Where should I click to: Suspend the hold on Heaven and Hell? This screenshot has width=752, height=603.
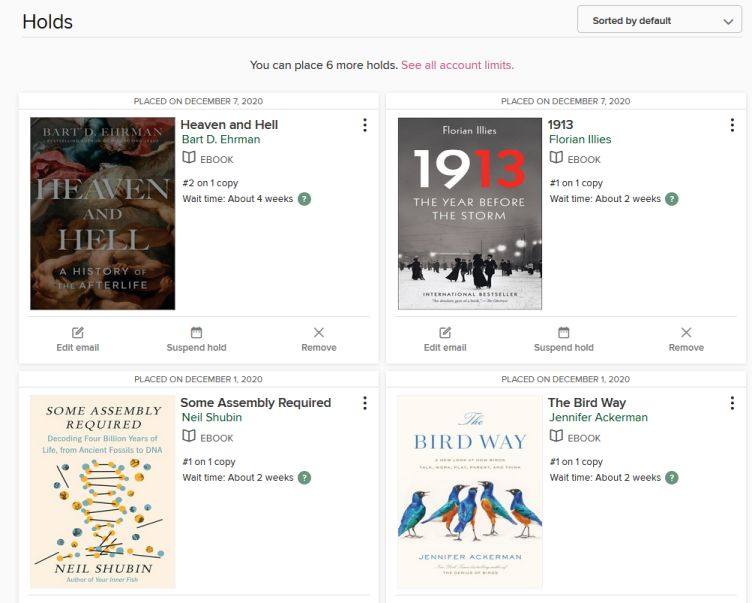(x=196, y=339)
